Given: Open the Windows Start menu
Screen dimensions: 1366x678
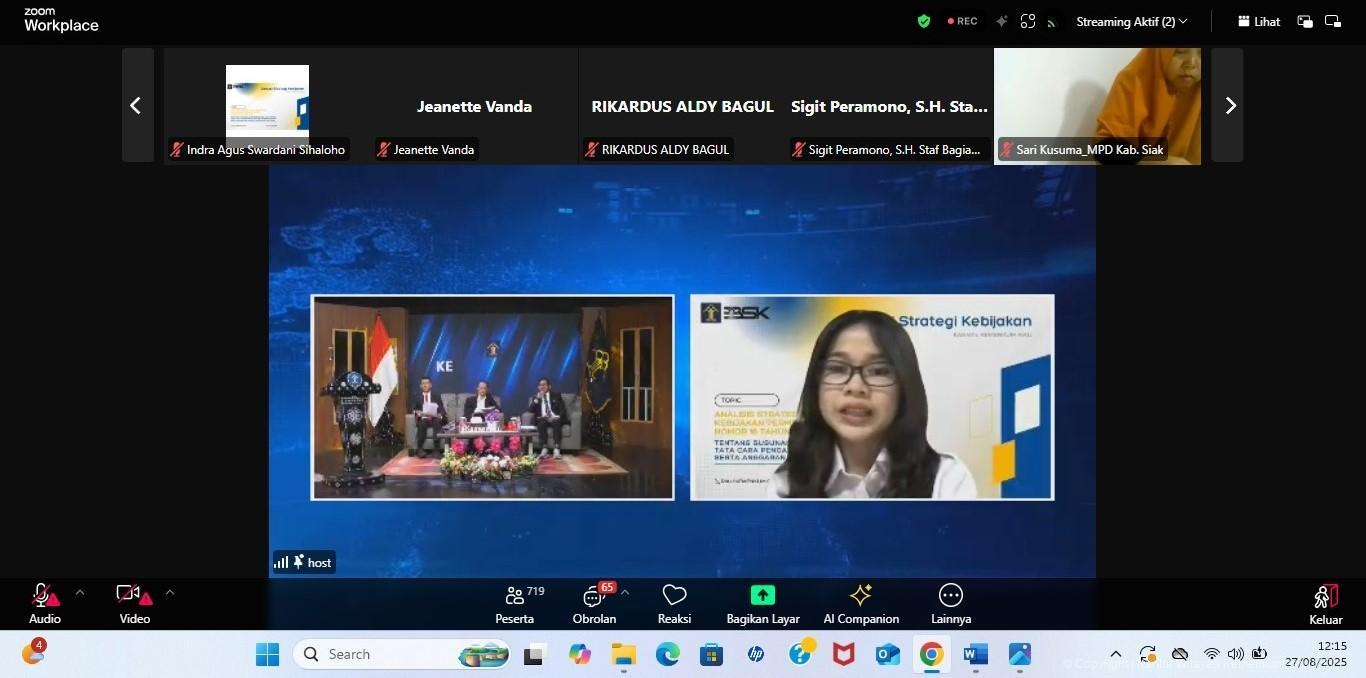Looking at the screenshot, I should click(267, 654).
